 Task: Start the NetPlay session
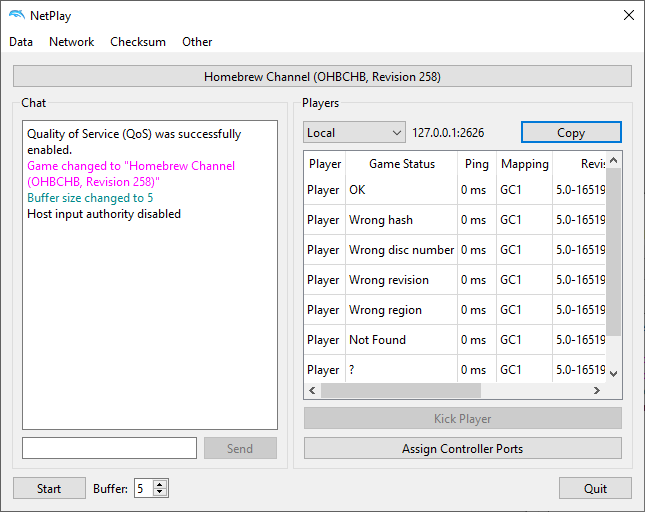pyautogui.click(x=49, y=488)
